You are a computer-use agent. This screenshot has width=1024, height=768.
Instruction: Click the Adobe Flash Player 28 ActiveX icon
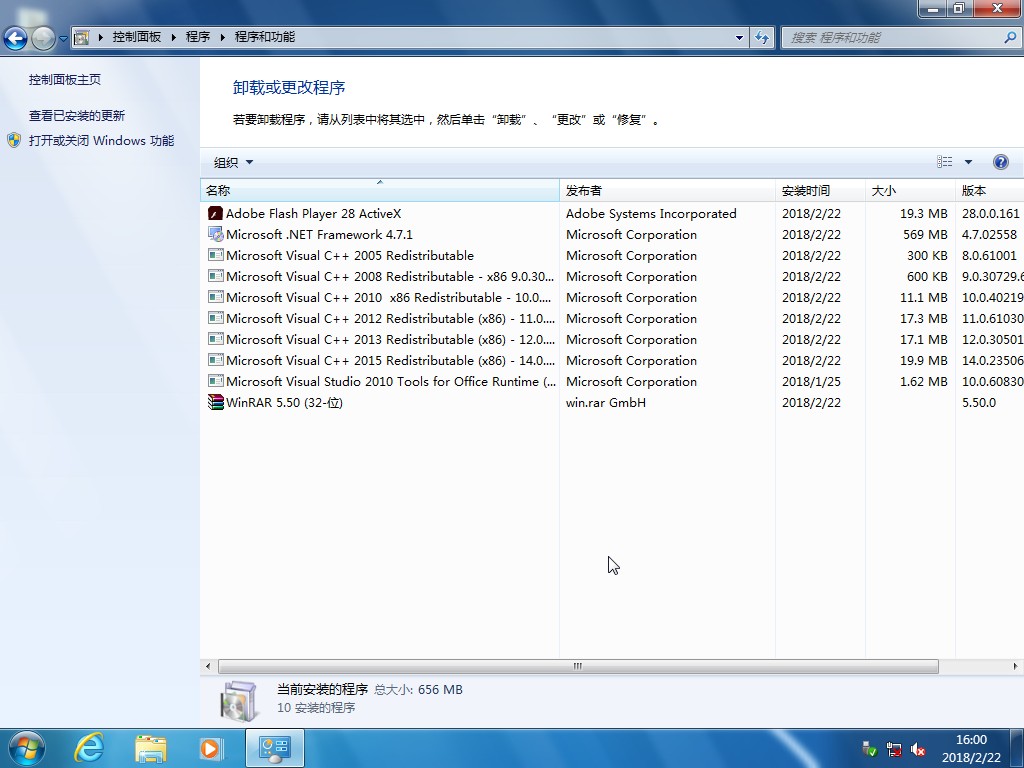215,213
